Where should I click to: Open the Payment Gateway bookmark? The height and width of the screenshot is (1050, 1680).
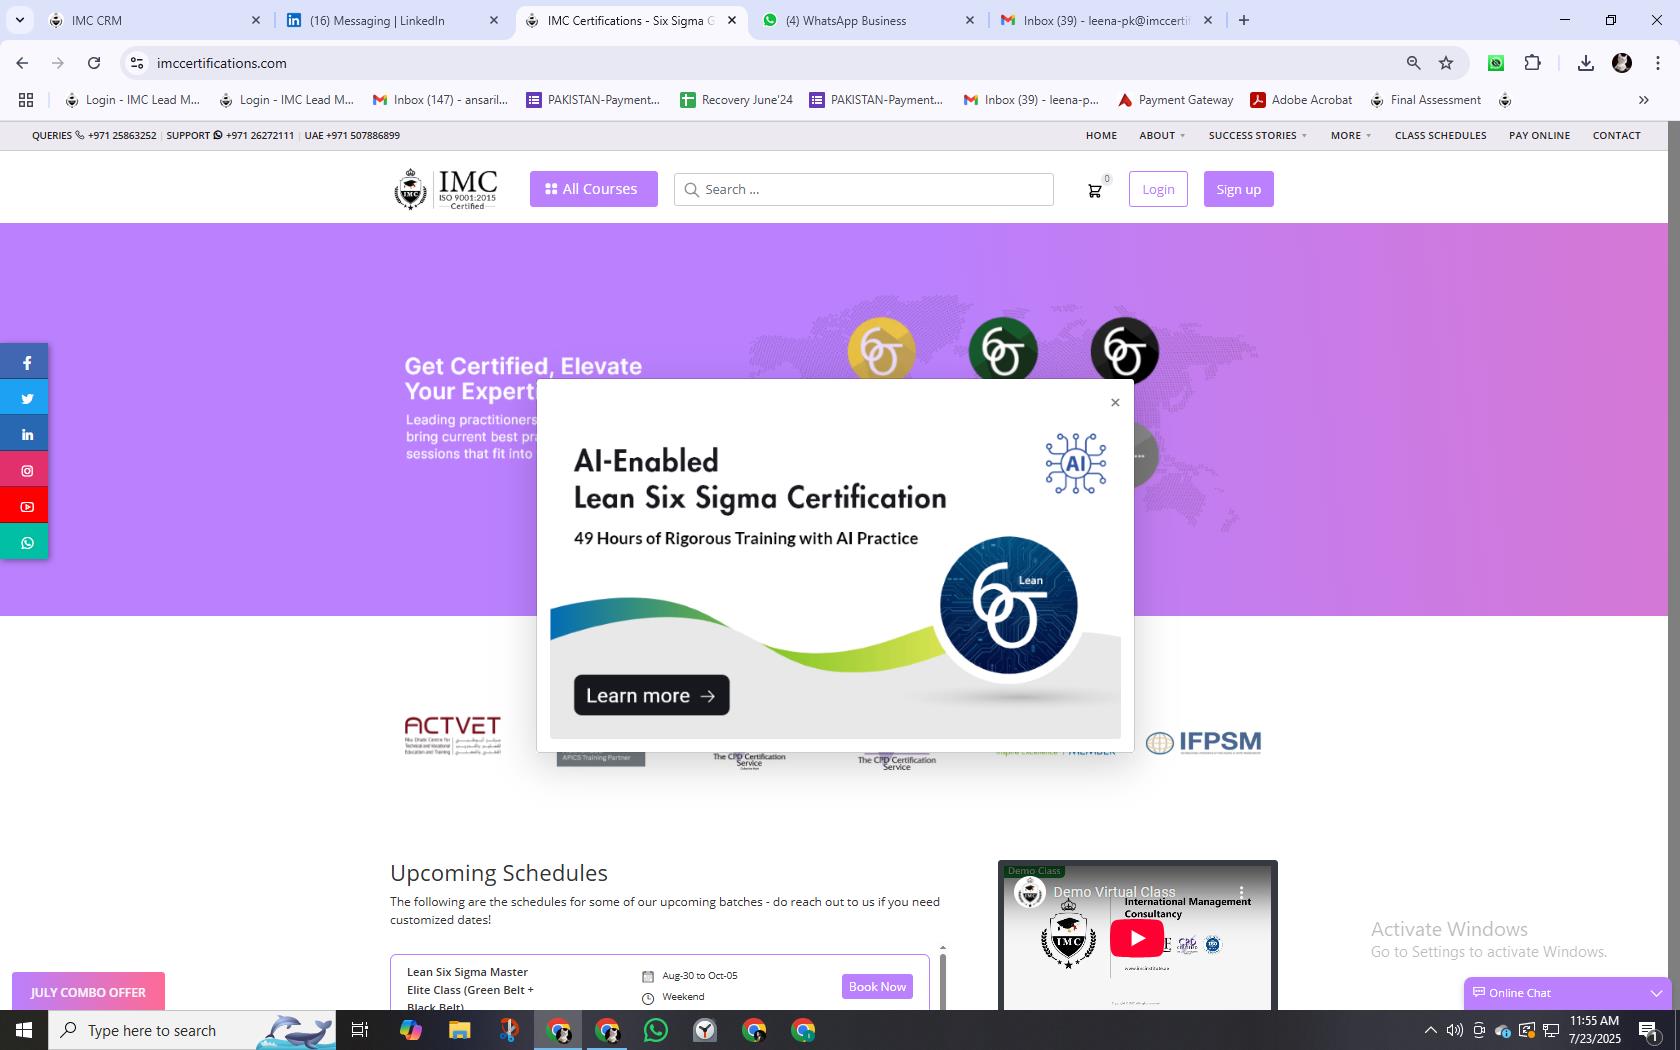pyautogui.click(x=1175, y=100)
